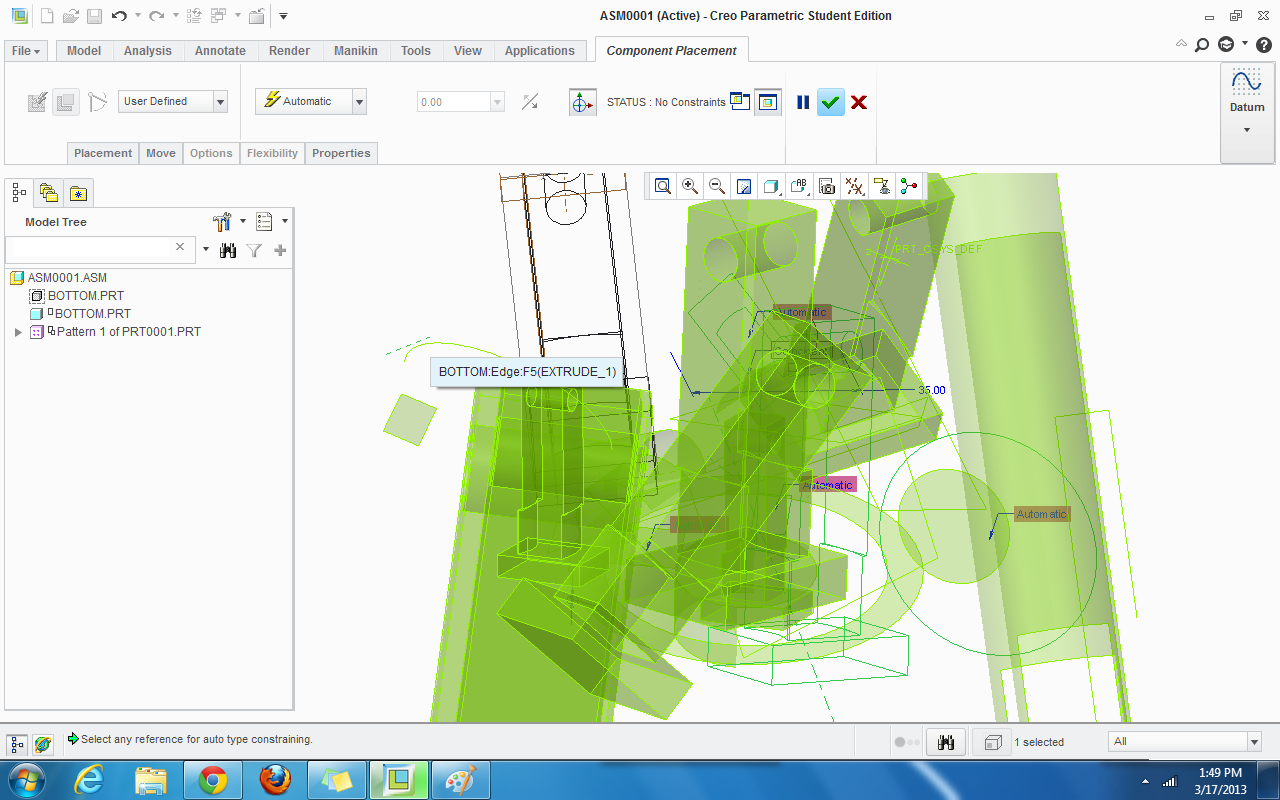Click the Close window icon in quick access
The height and width of the screenshot is (800, 1280).
[x=257, y=16]
